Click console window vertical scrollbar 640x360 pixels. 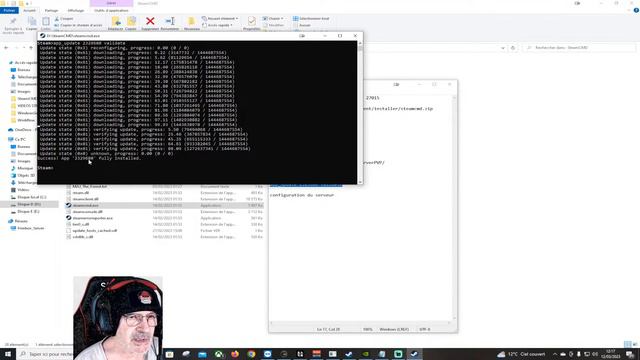(360, 112)
